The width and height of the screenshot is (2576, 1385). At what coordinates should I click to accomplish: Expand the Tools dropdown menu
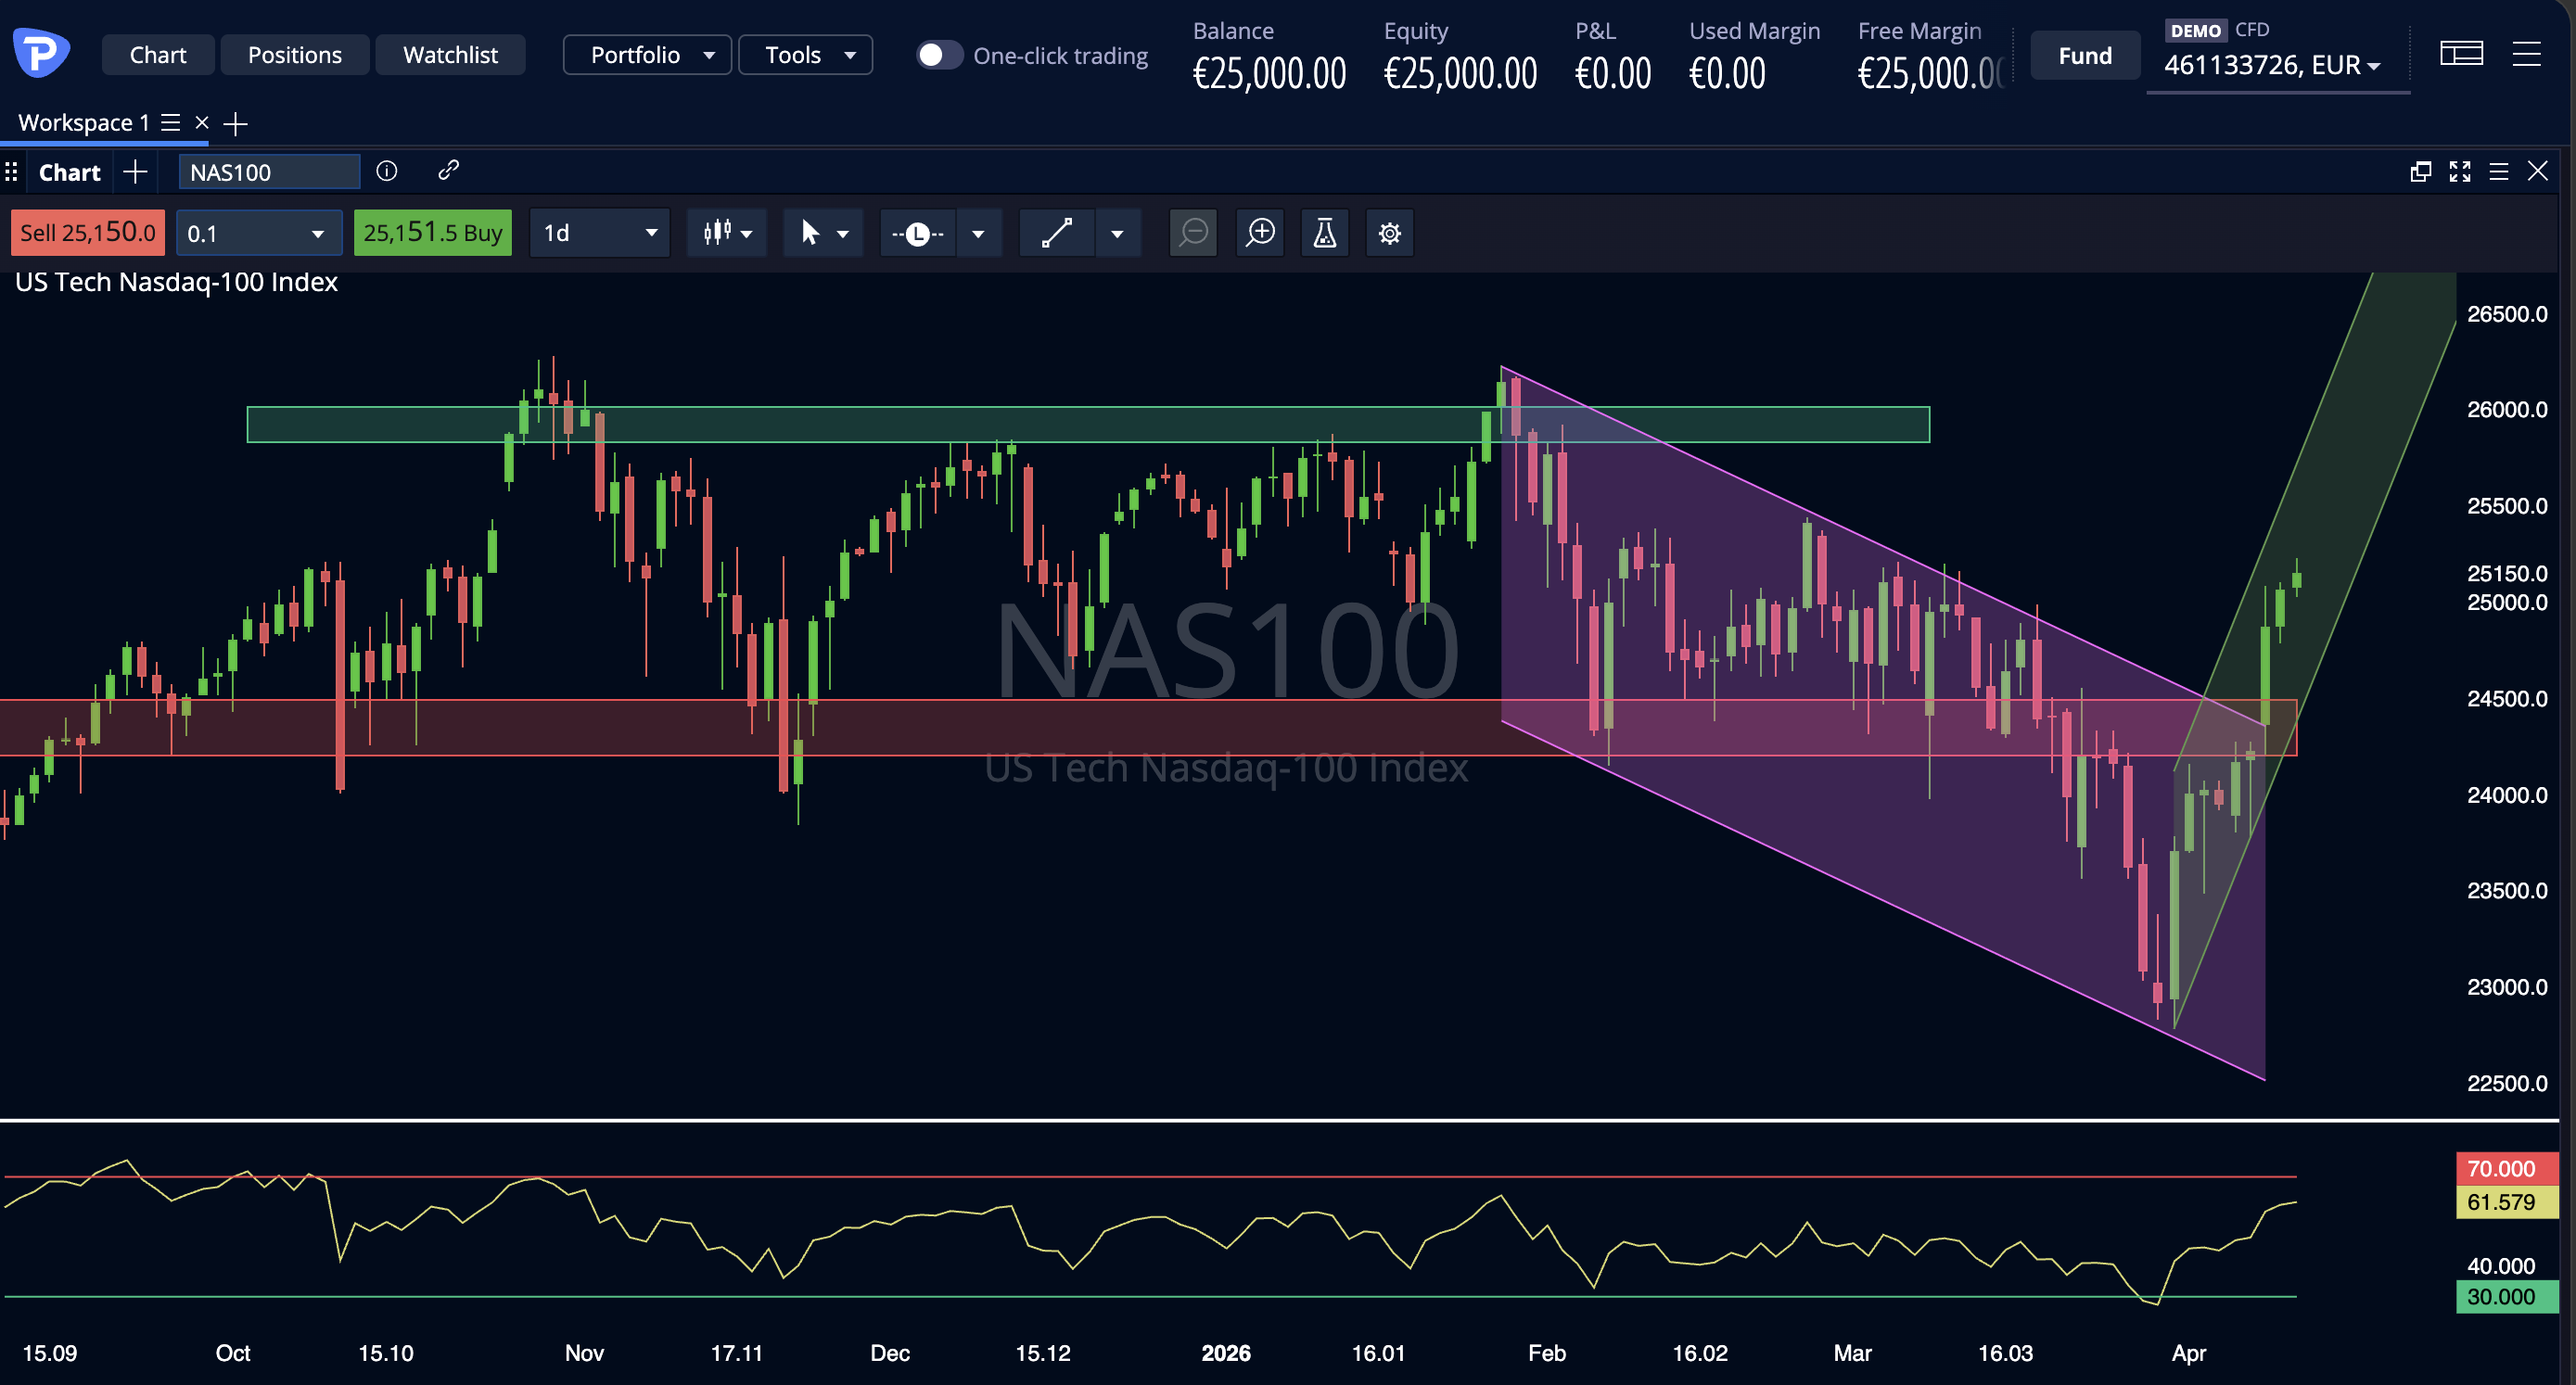tap(805, 55)
